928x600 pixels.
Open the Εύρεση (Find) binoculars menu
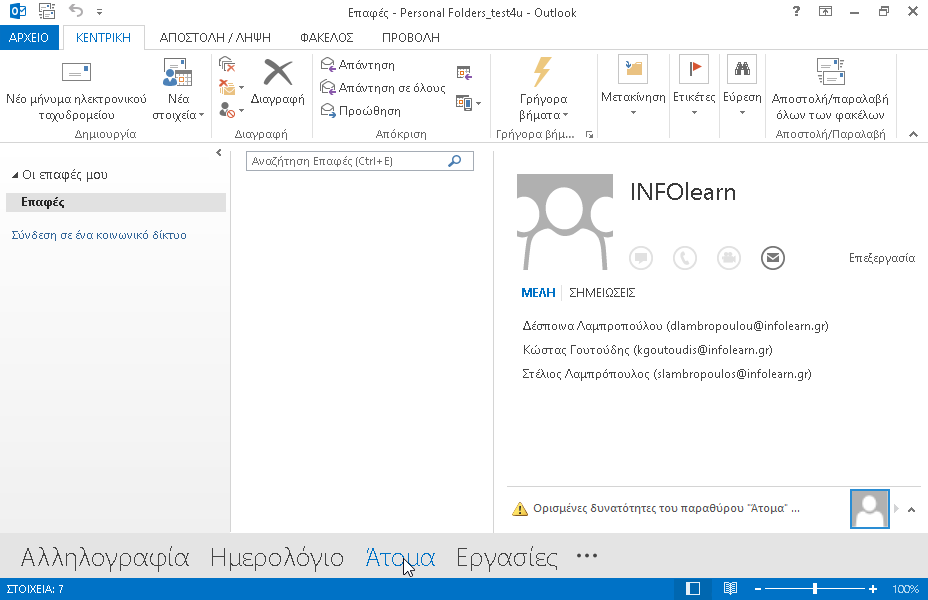pos(742,86)
